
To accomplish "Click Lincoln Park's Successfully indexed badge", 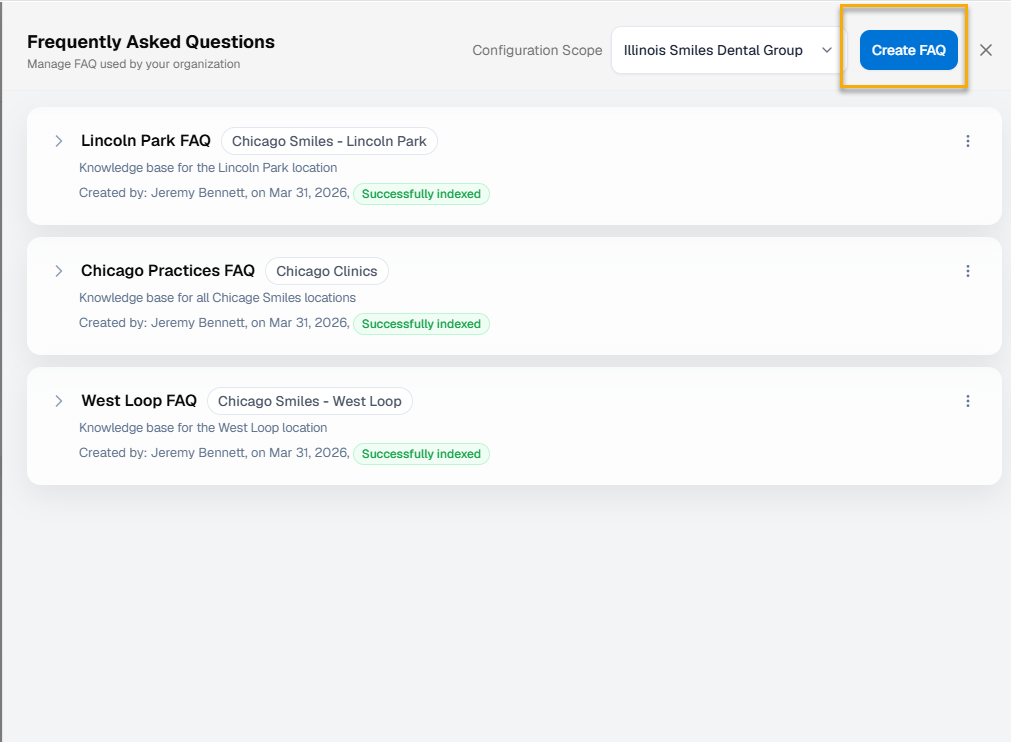I will 421,194.
